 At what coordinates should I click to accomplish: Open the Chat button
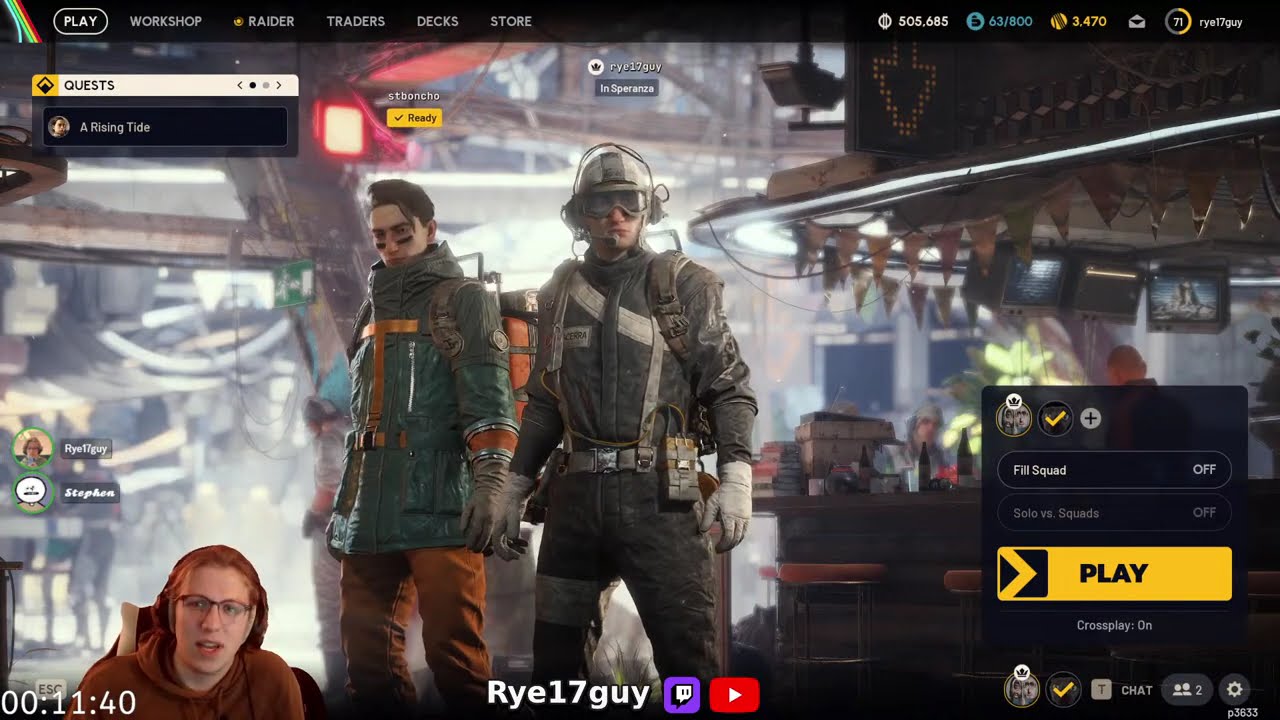(1137, 690)
